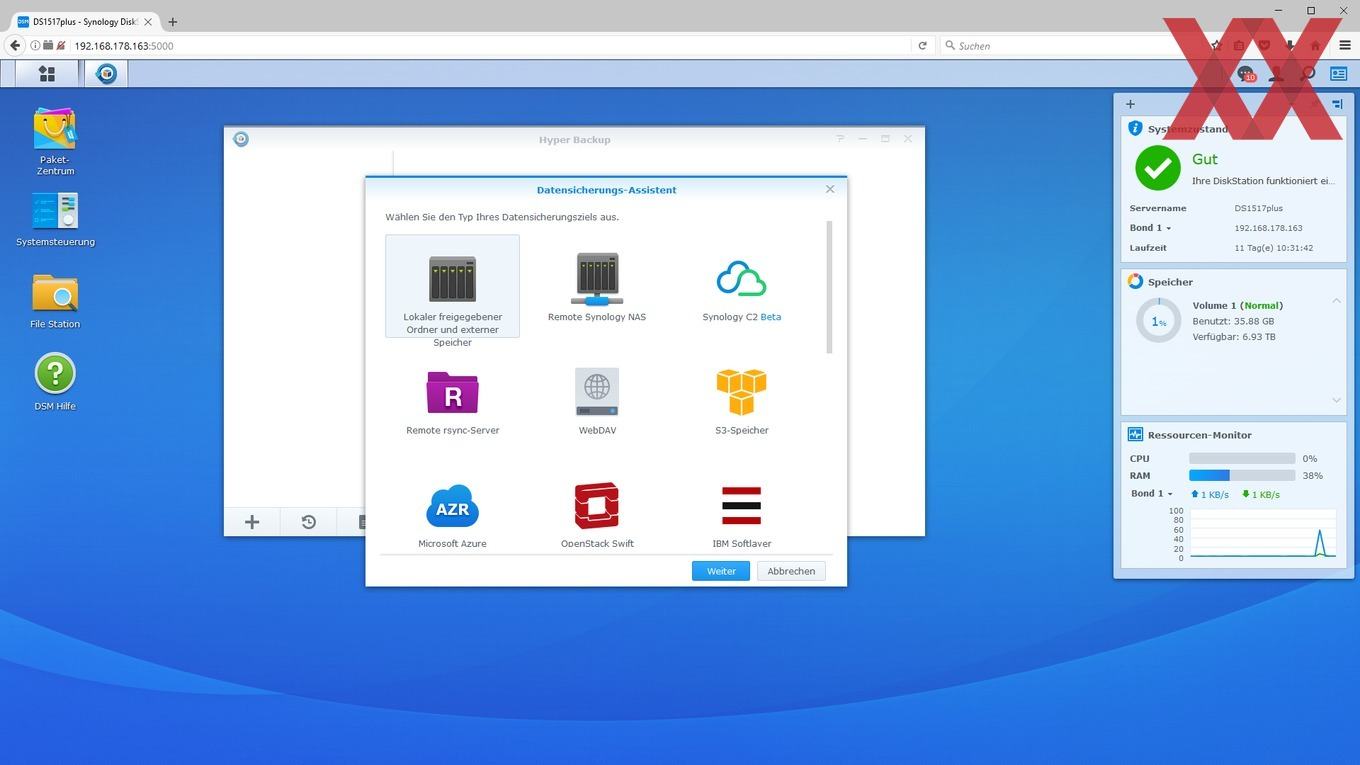Image resolution: width=1360 pixels, height=765 pixels.
Task: Click Volume 1 usage ring
Action: tap(1158, 321)
